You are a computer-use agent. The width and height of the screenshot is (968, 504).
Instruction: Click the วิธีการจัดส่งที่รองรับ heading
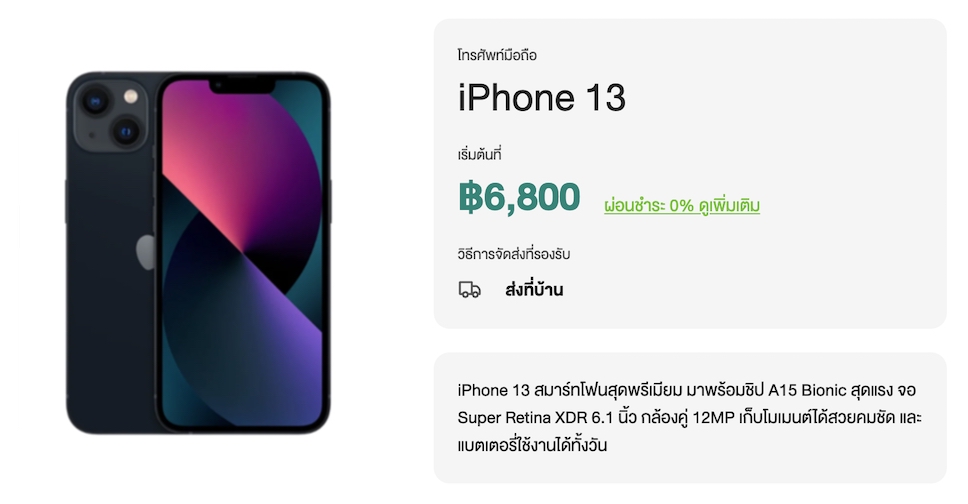514,254
